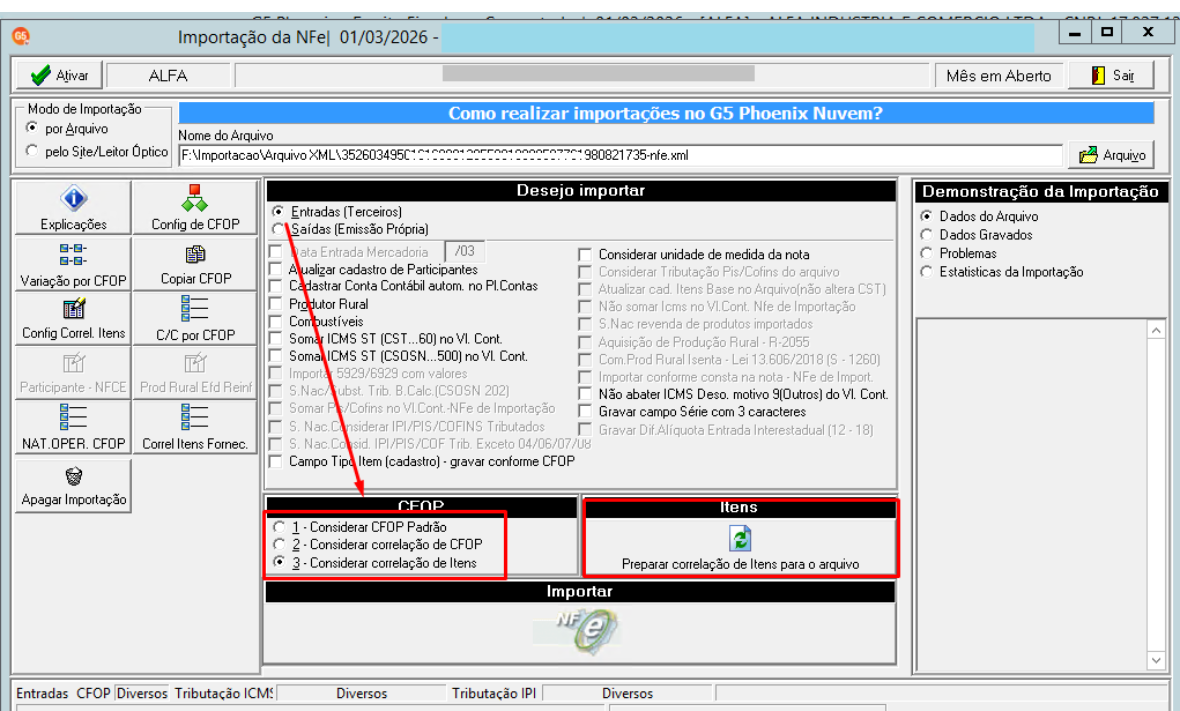
Task: Click the Prod Rural Efd Reinf button
Action: click(195, 372)
